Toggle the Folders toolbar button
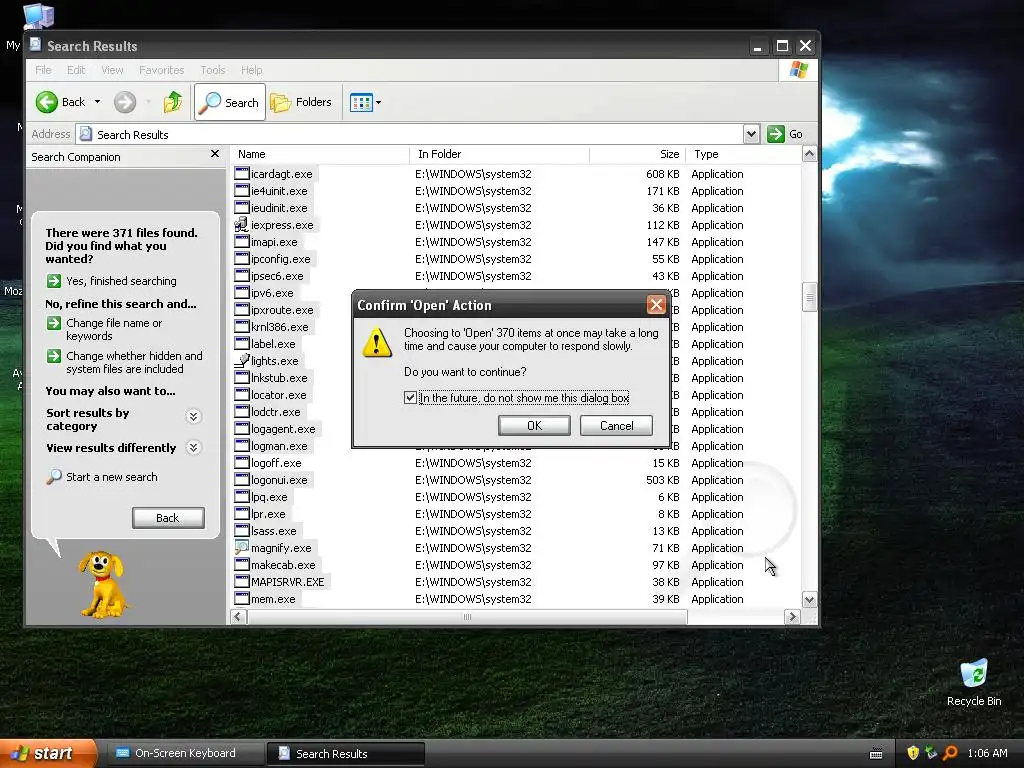The height and width of the screenshot is (768, 1024). coord(302,102)
